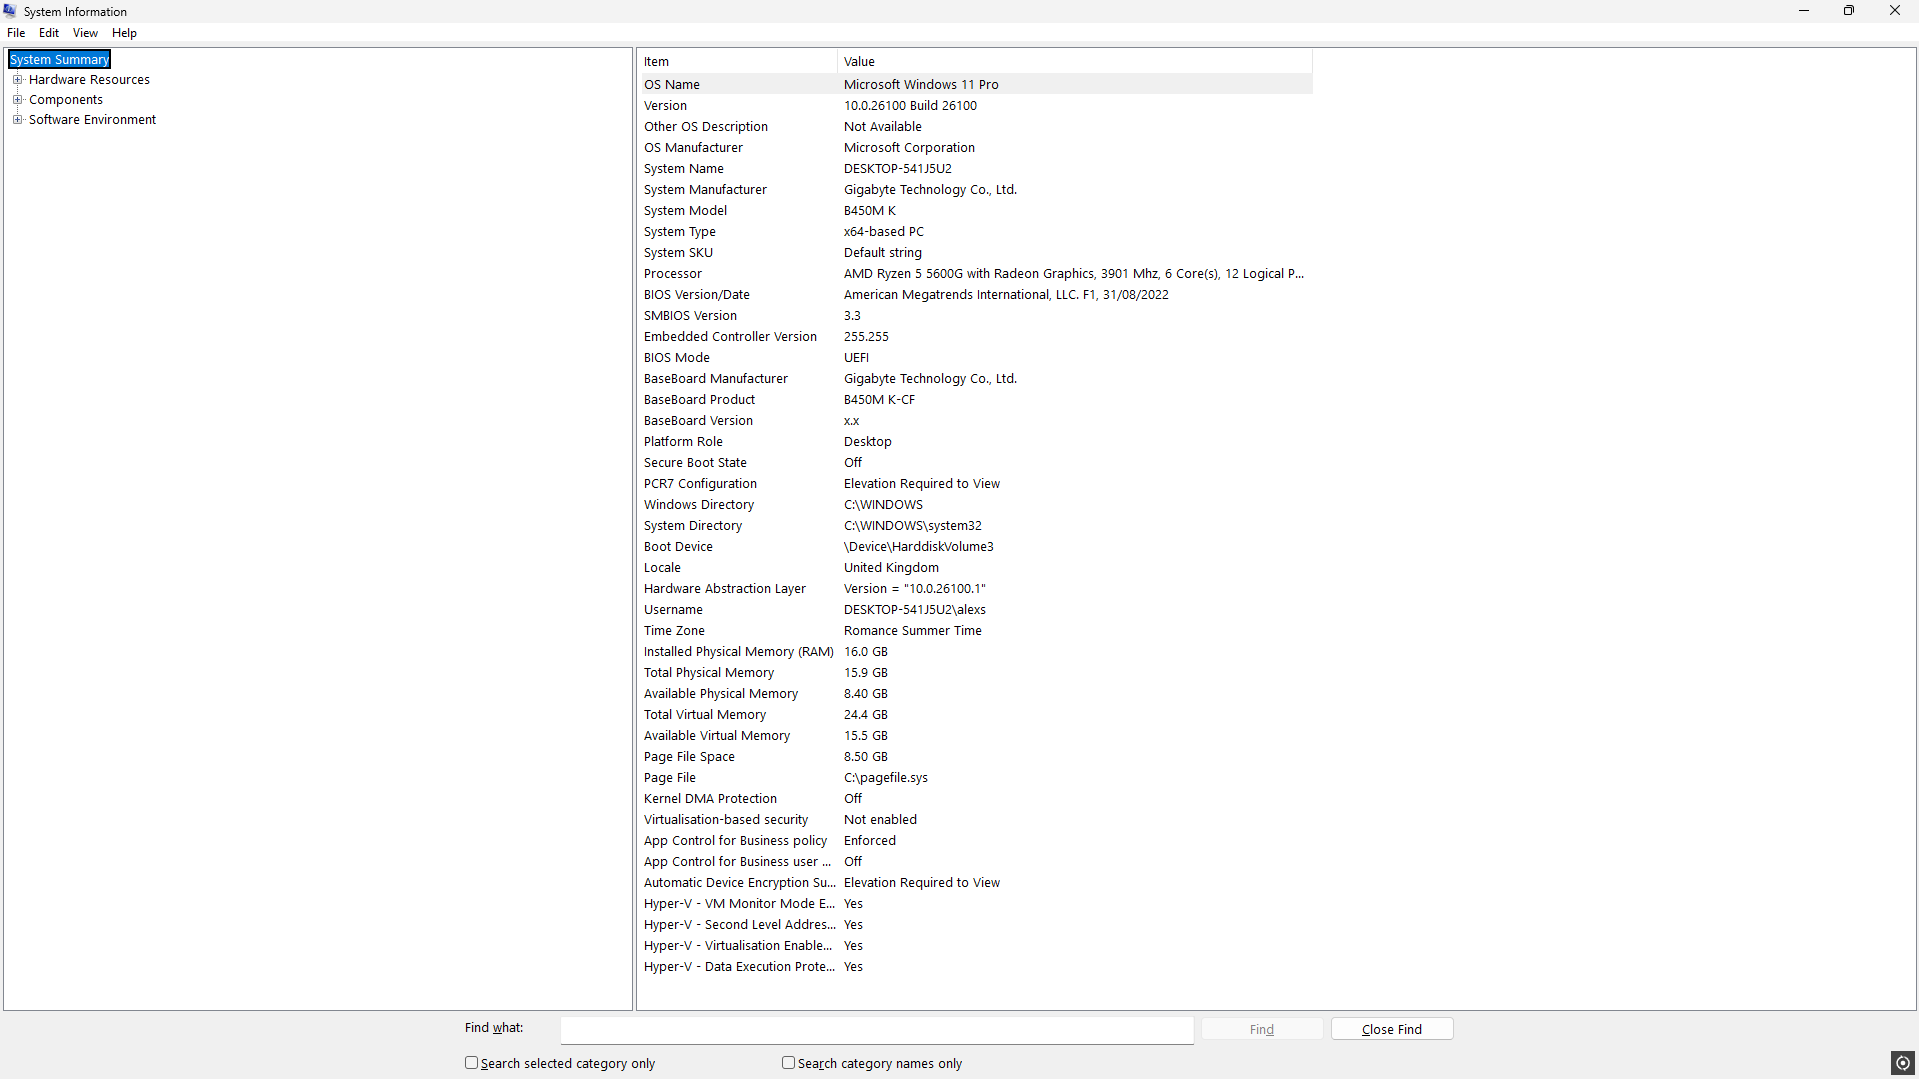1919x1079 pixels.
Task: Select the Available Physical Memory row
Action: pos(976,694)
